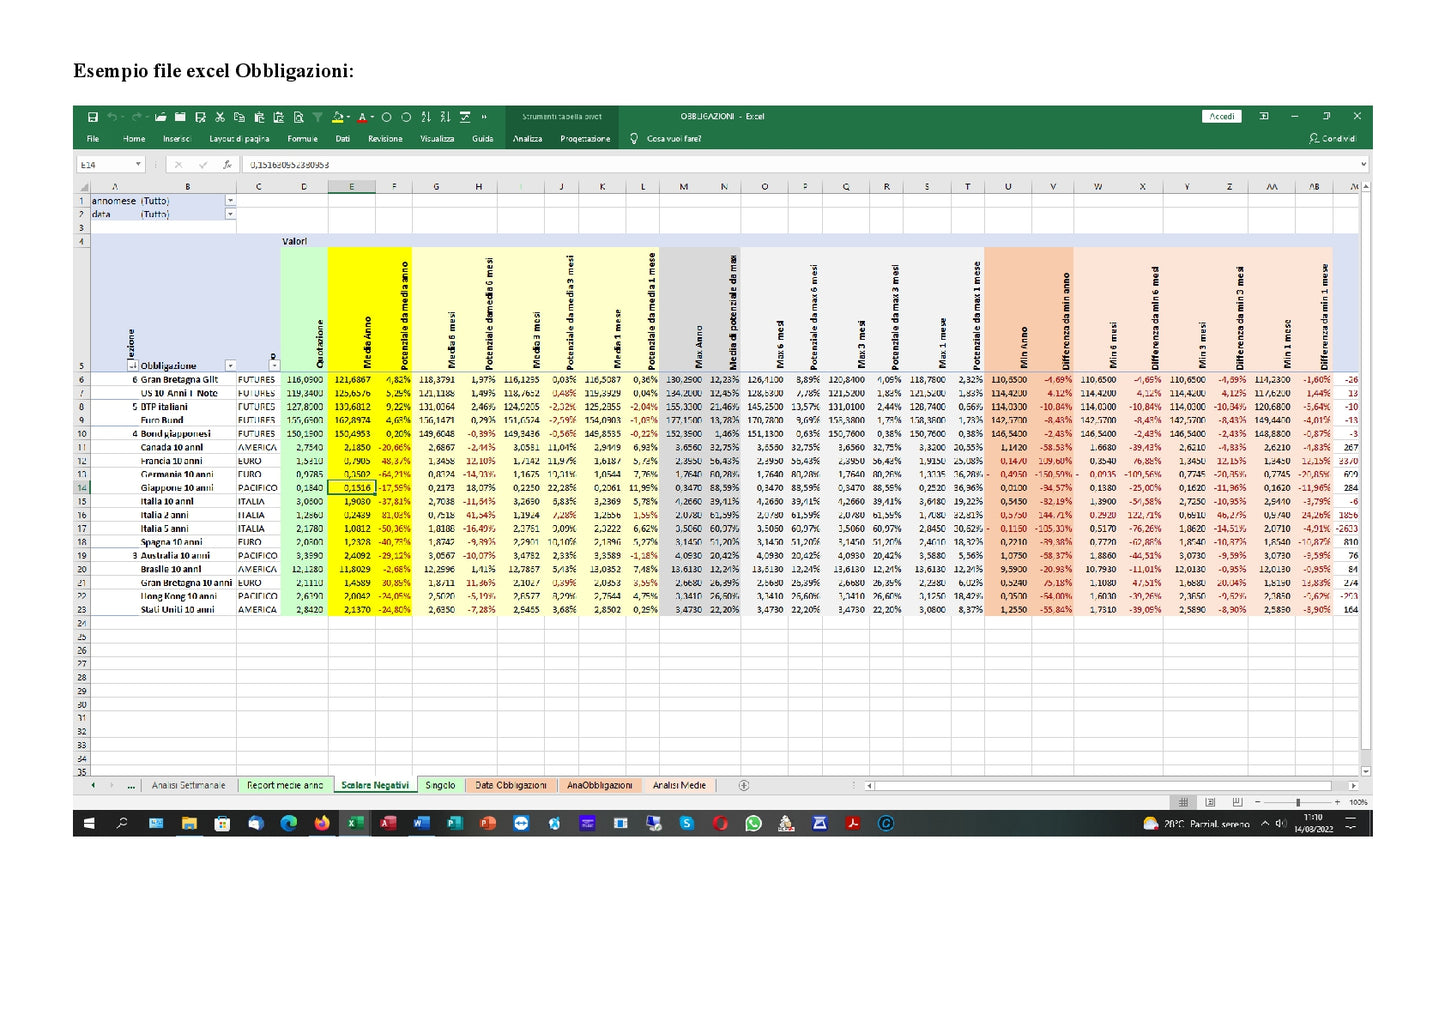The height and width of the screenshot is (1021, 1445).
Task: Open the Obbligazione column filter dropdown
Action: coord(230,366)
